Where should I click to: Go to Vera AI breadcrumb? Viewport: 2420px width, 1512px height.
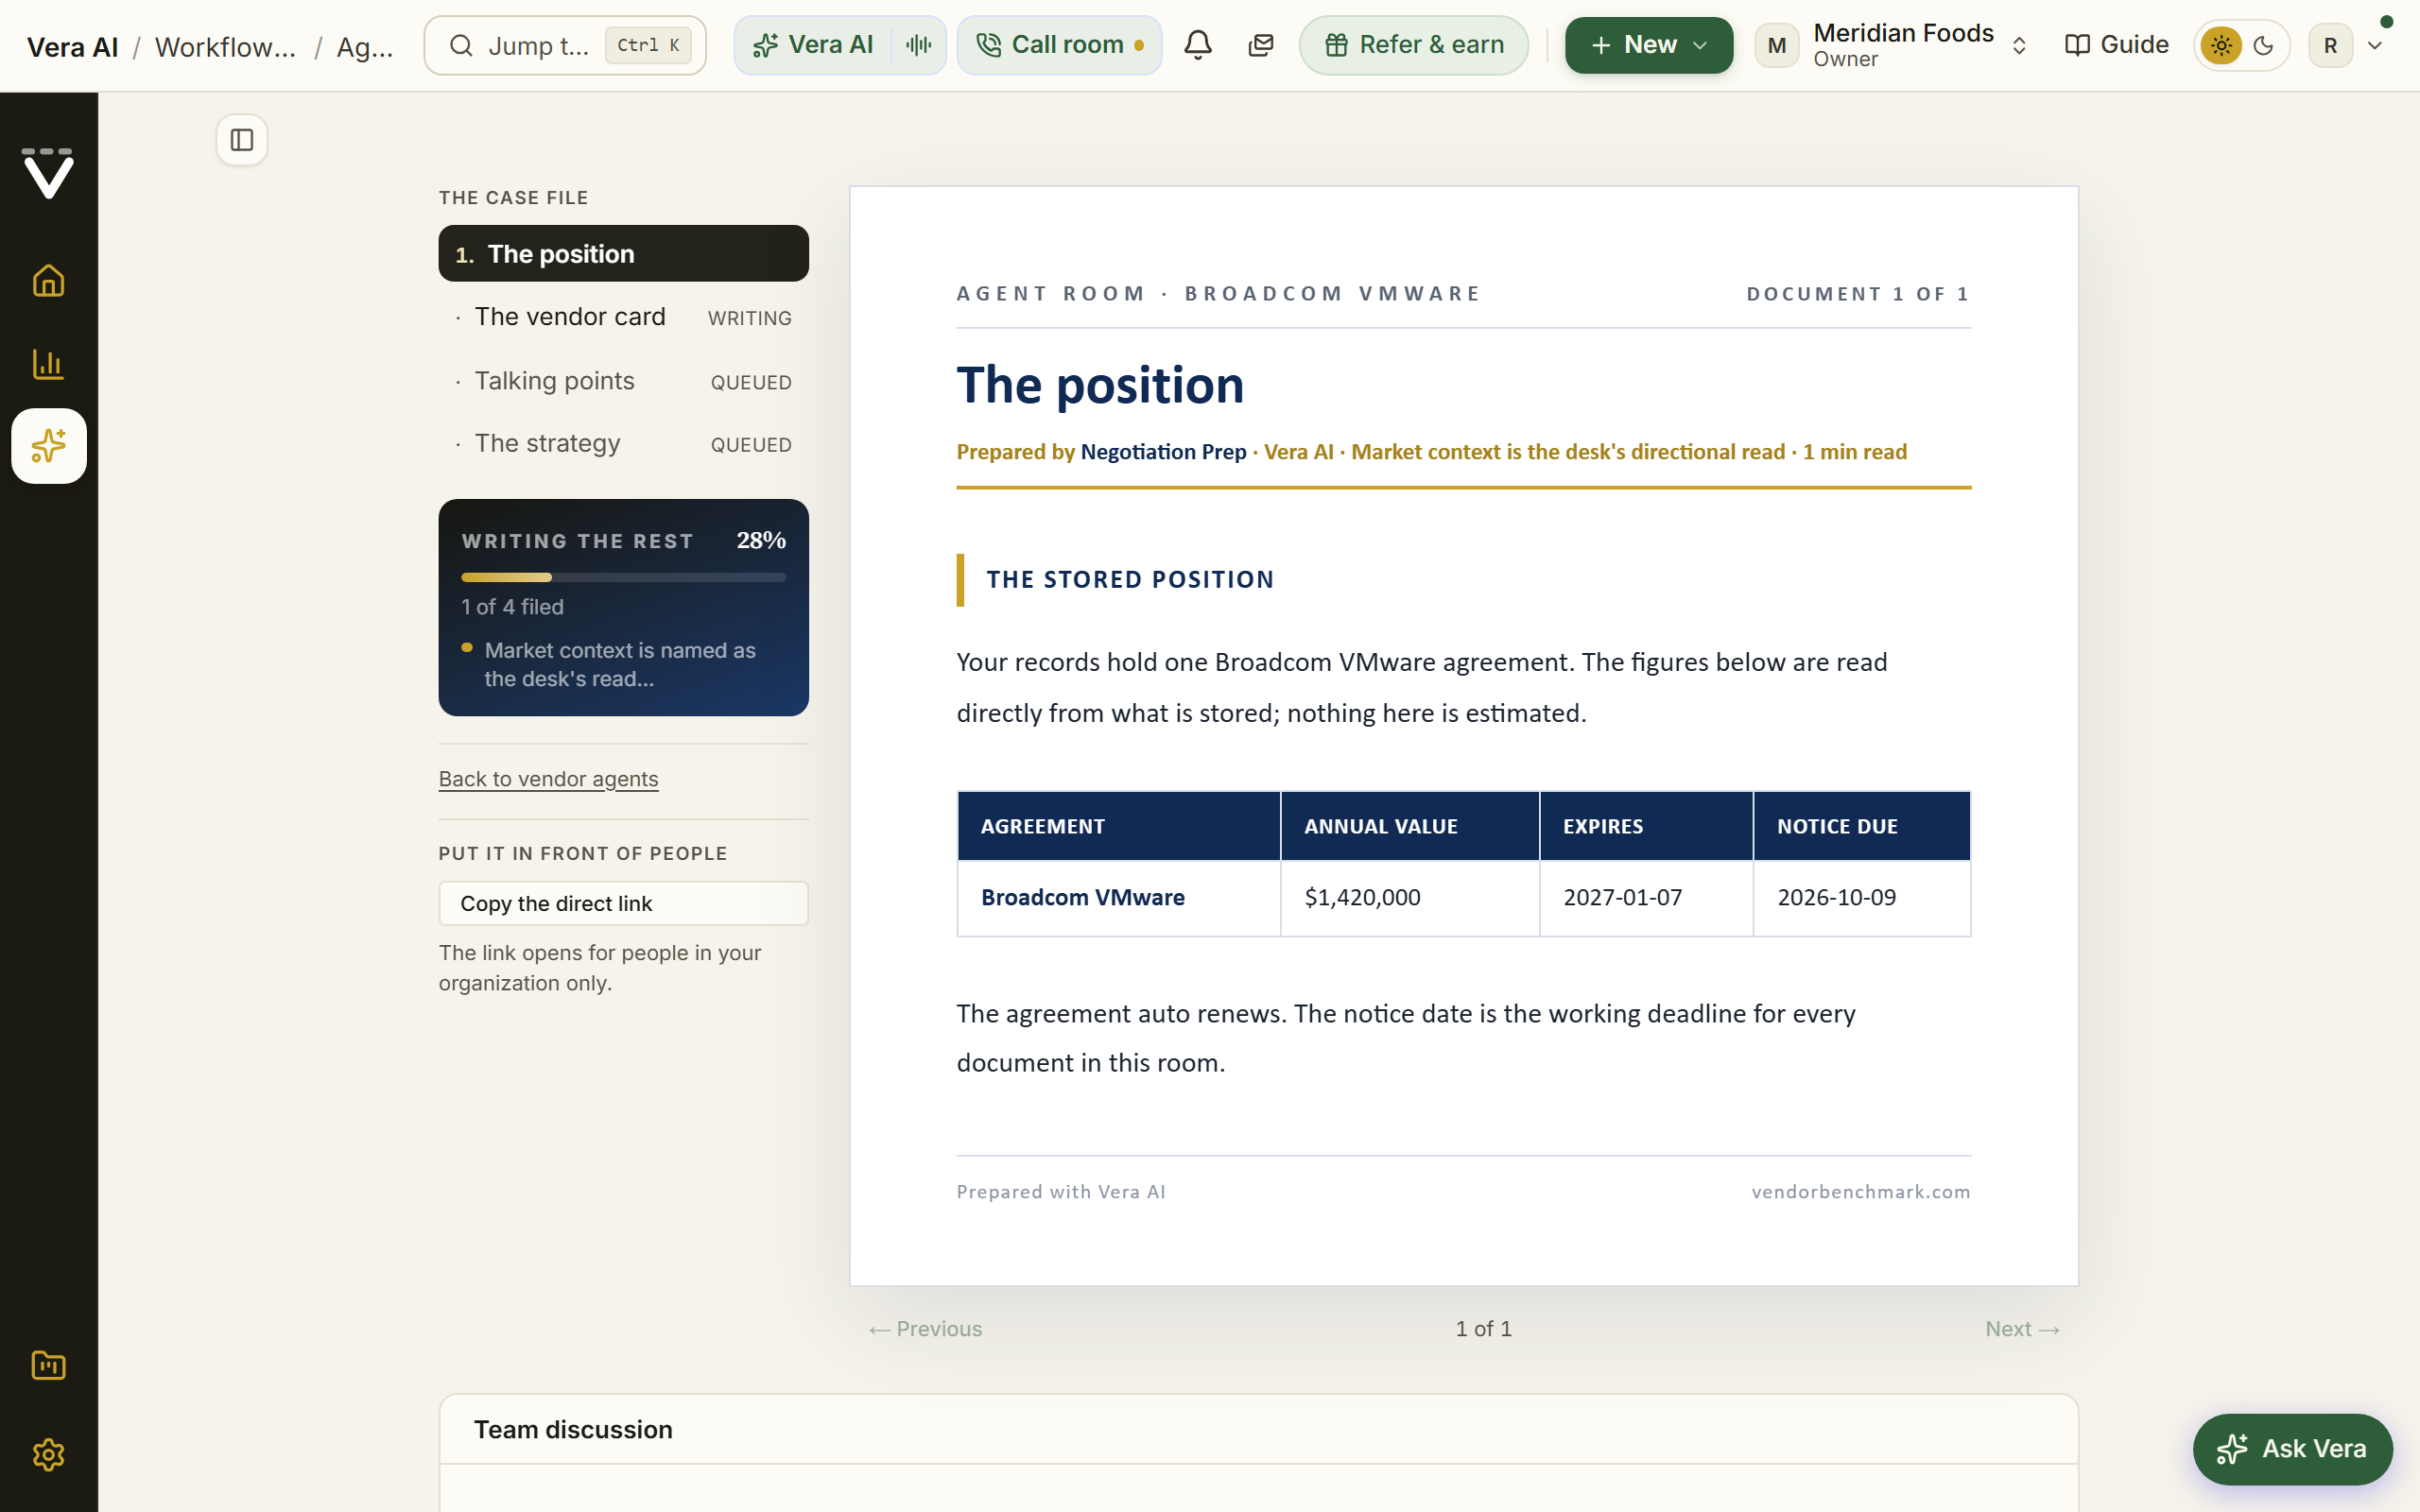click(73, 47)
